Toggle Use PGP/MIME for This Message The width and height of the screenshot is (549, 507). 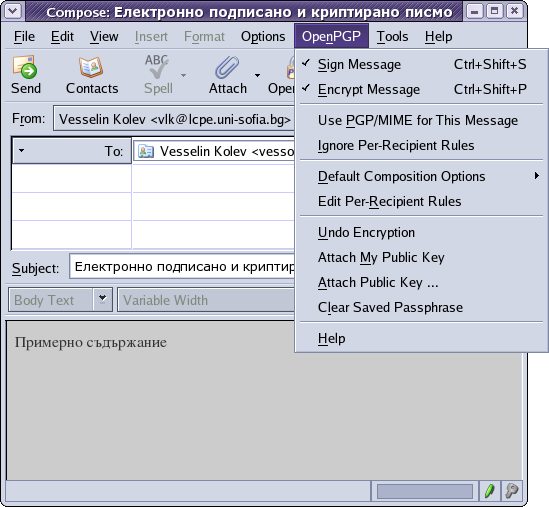pyautogui.click(x=422, y=120)
